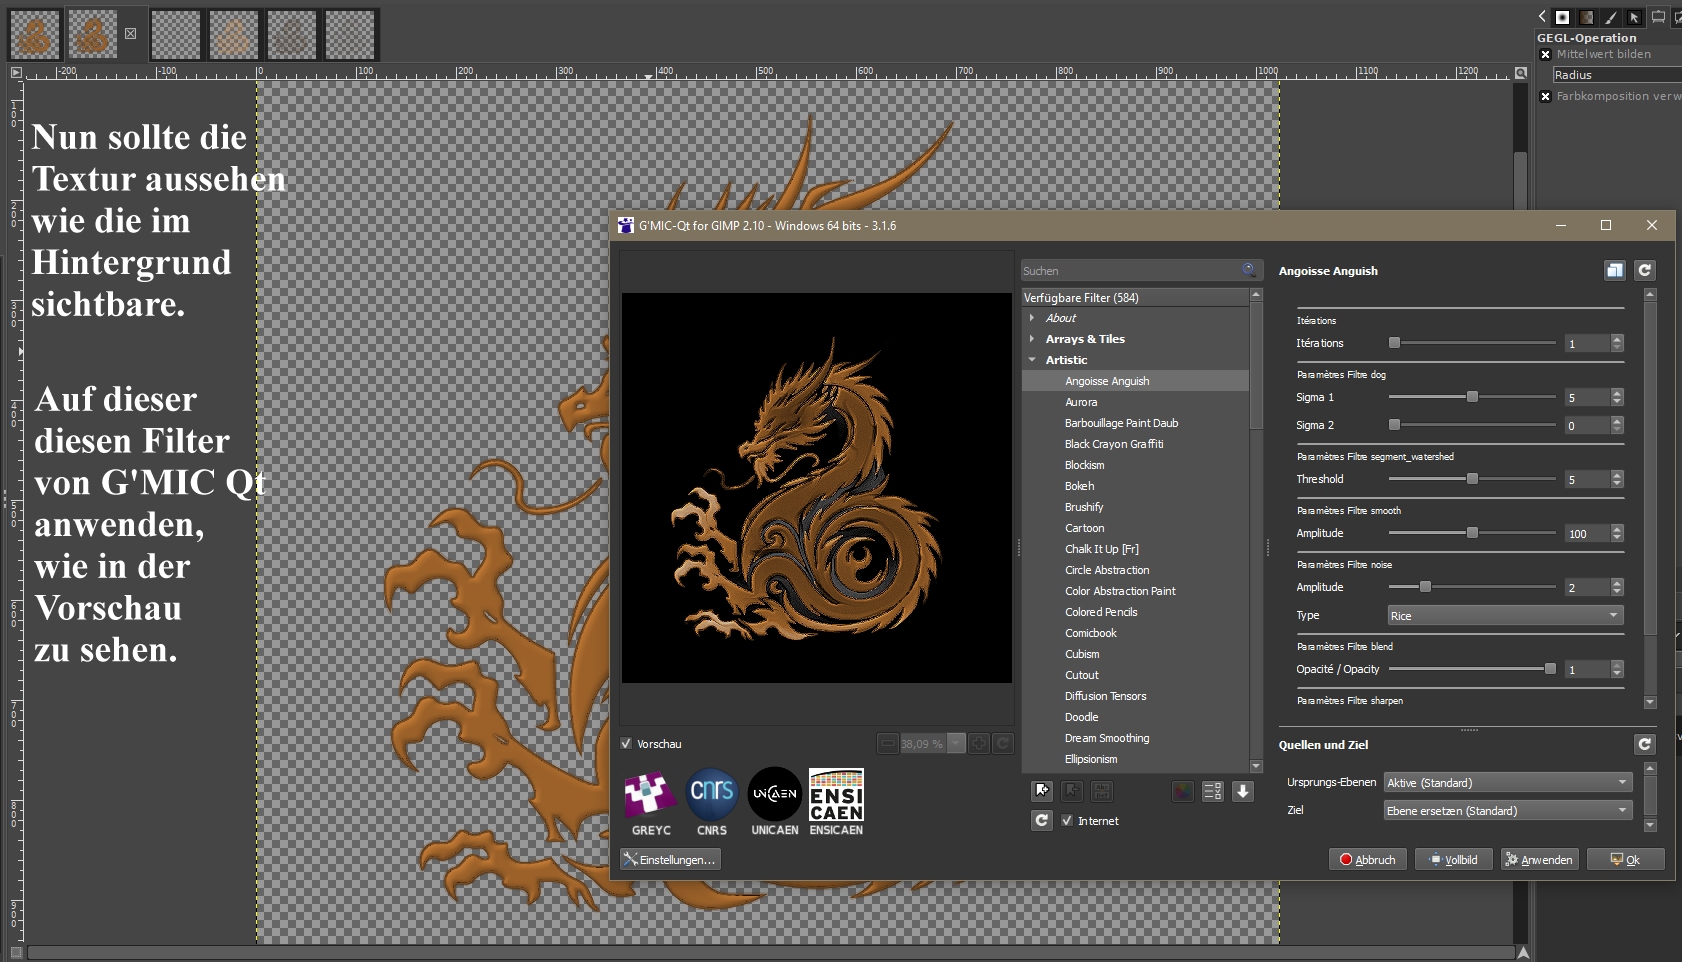
Task: Click the GREYC logo
Action: pyautogui.click(x=651, y=802)
